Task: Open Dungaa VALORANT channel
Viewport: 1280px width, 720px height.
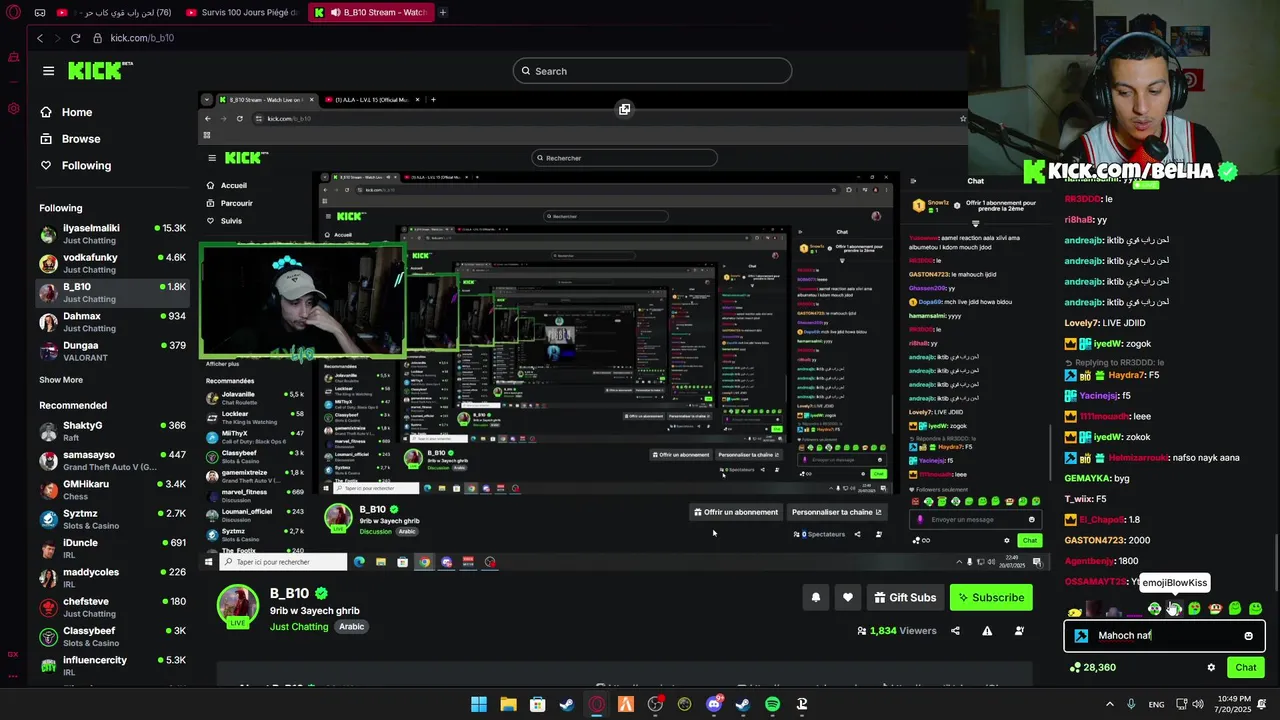Action: (113, 351)
